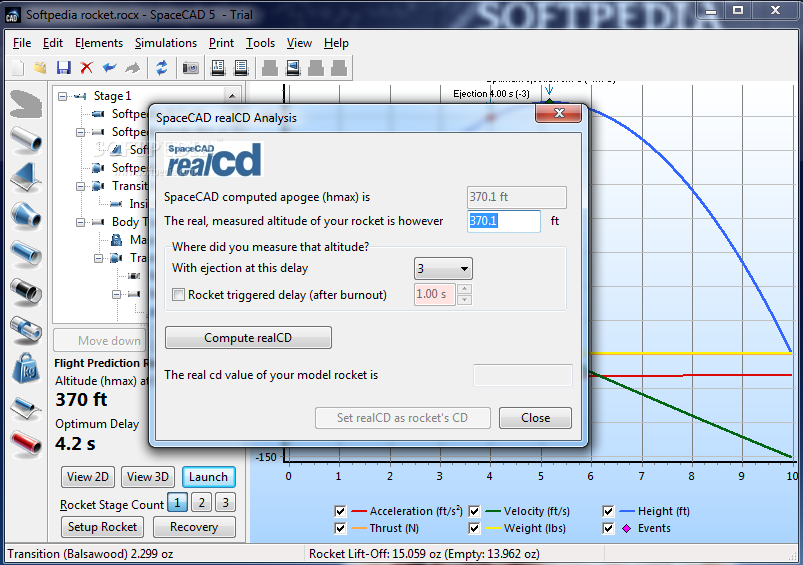Viewport: 803px width, 565px height.
Task: Open the Edit menu
Action: point(53,43)
